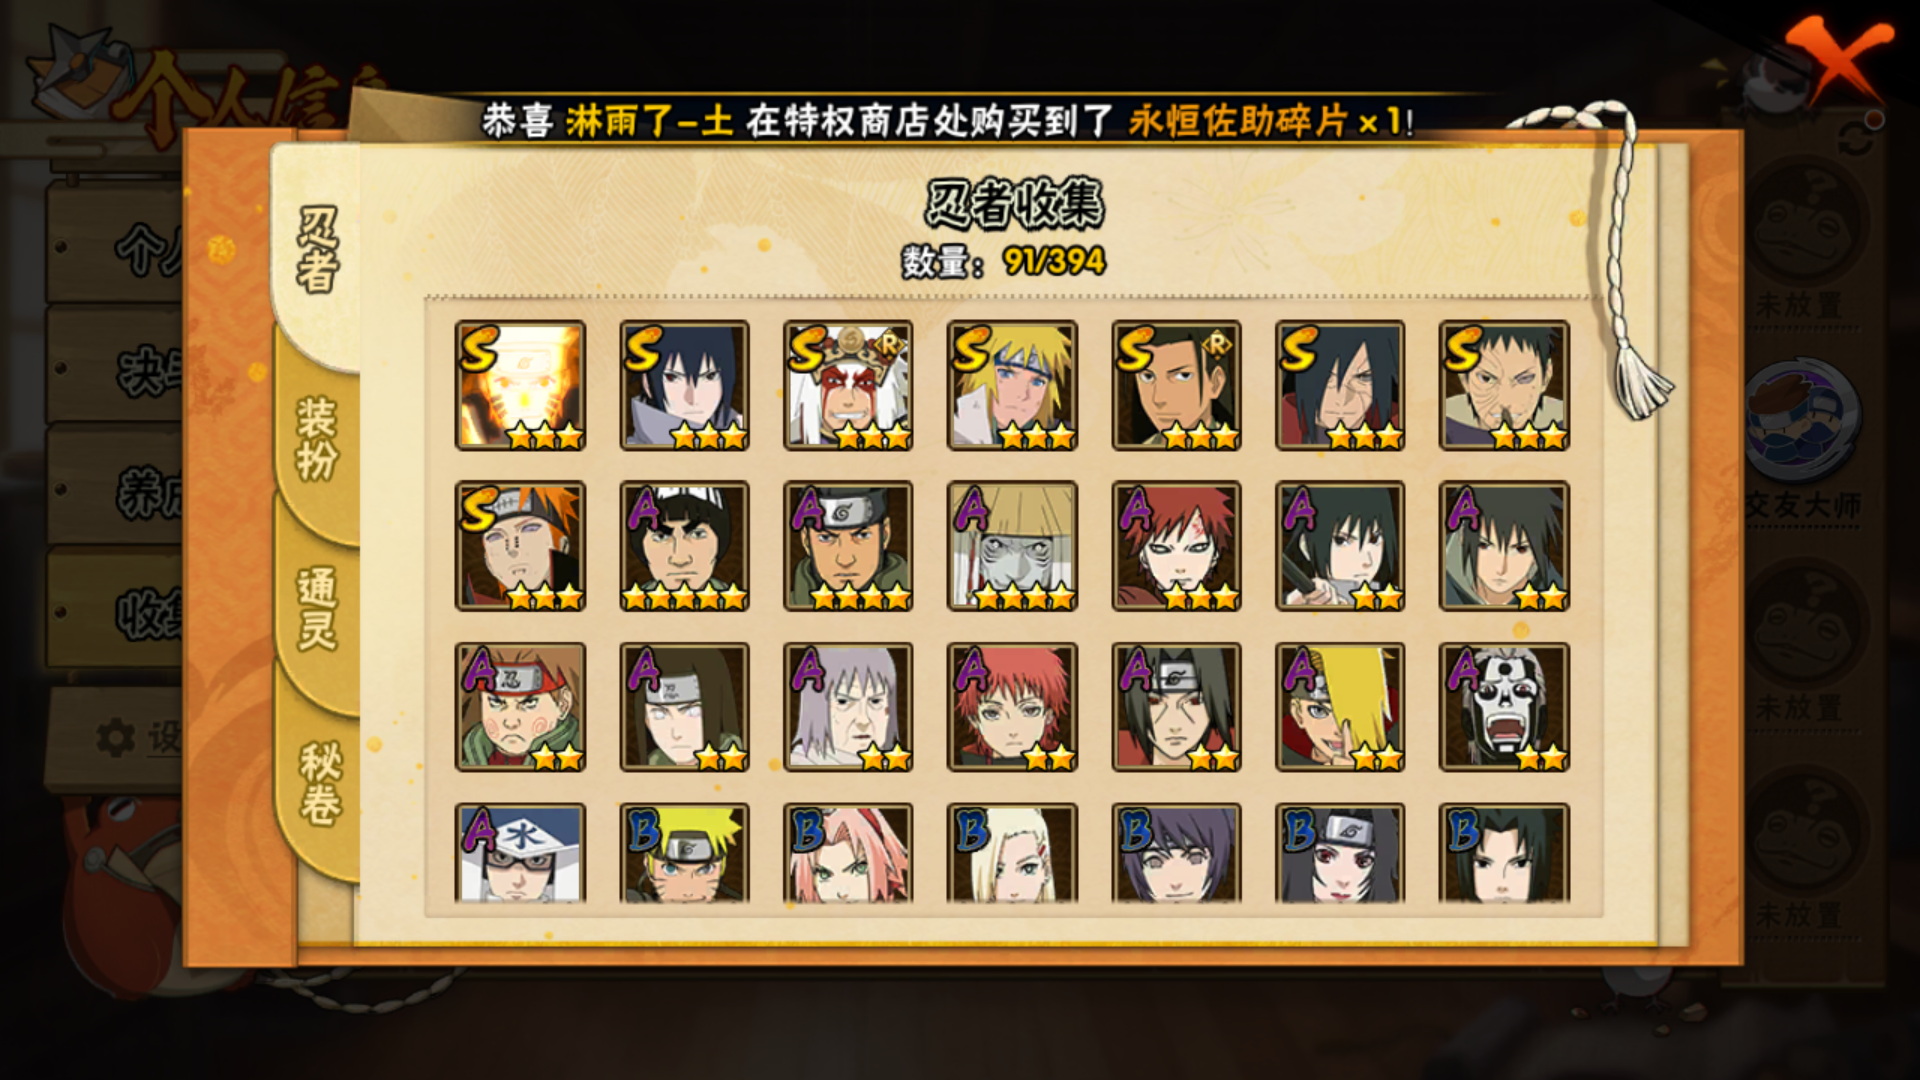Open the Hashirama S-rank ninja card
The height and width of the screenshot is (1080, 1920).
[1176, 385]
